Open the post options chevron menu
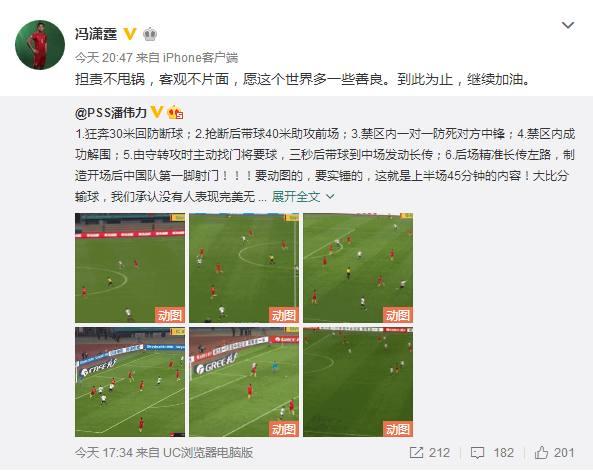593x473 pixels. pyautogui.click(x=568, y=25)
